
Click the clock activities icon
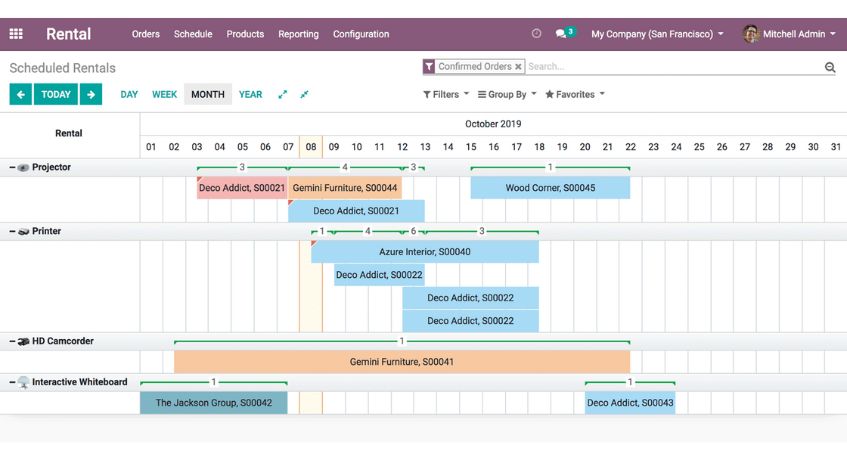536,34
